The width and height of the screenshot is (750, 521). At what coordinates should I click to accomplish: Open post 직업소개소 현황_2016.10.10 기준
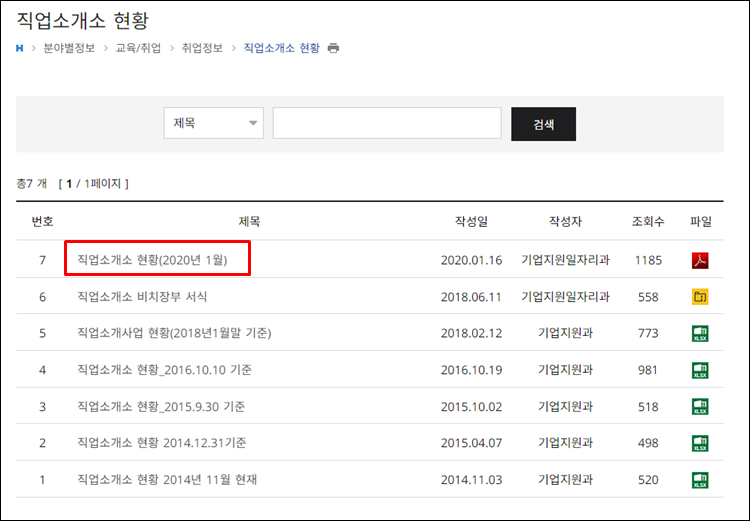164,370
